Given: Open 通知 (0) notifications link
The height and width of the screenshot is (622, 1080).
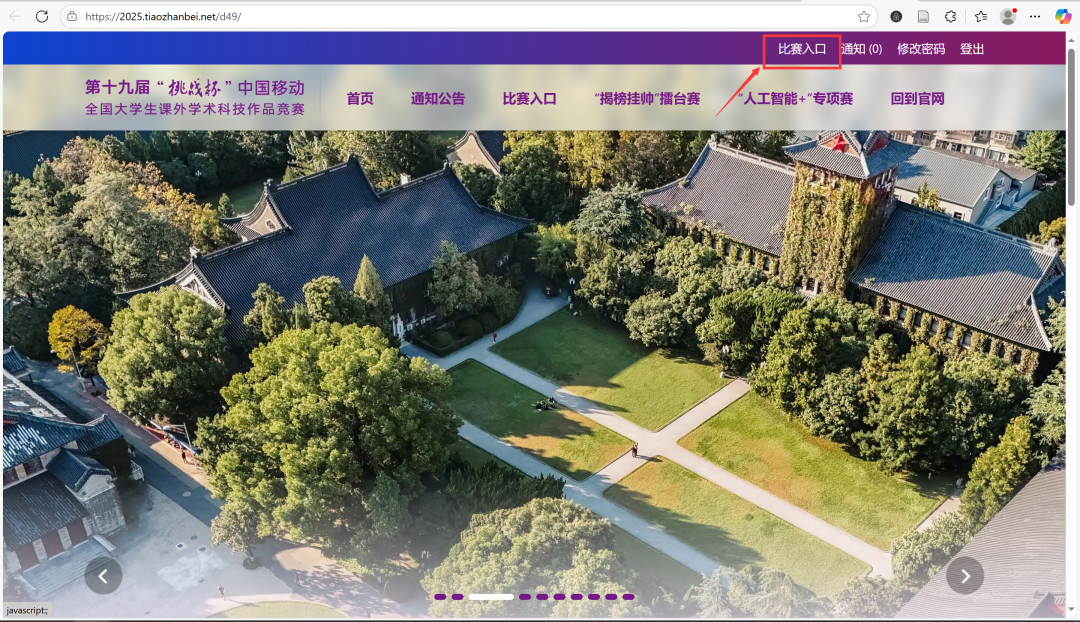Looking at the screenshot, I should click(x=862, y=49).
